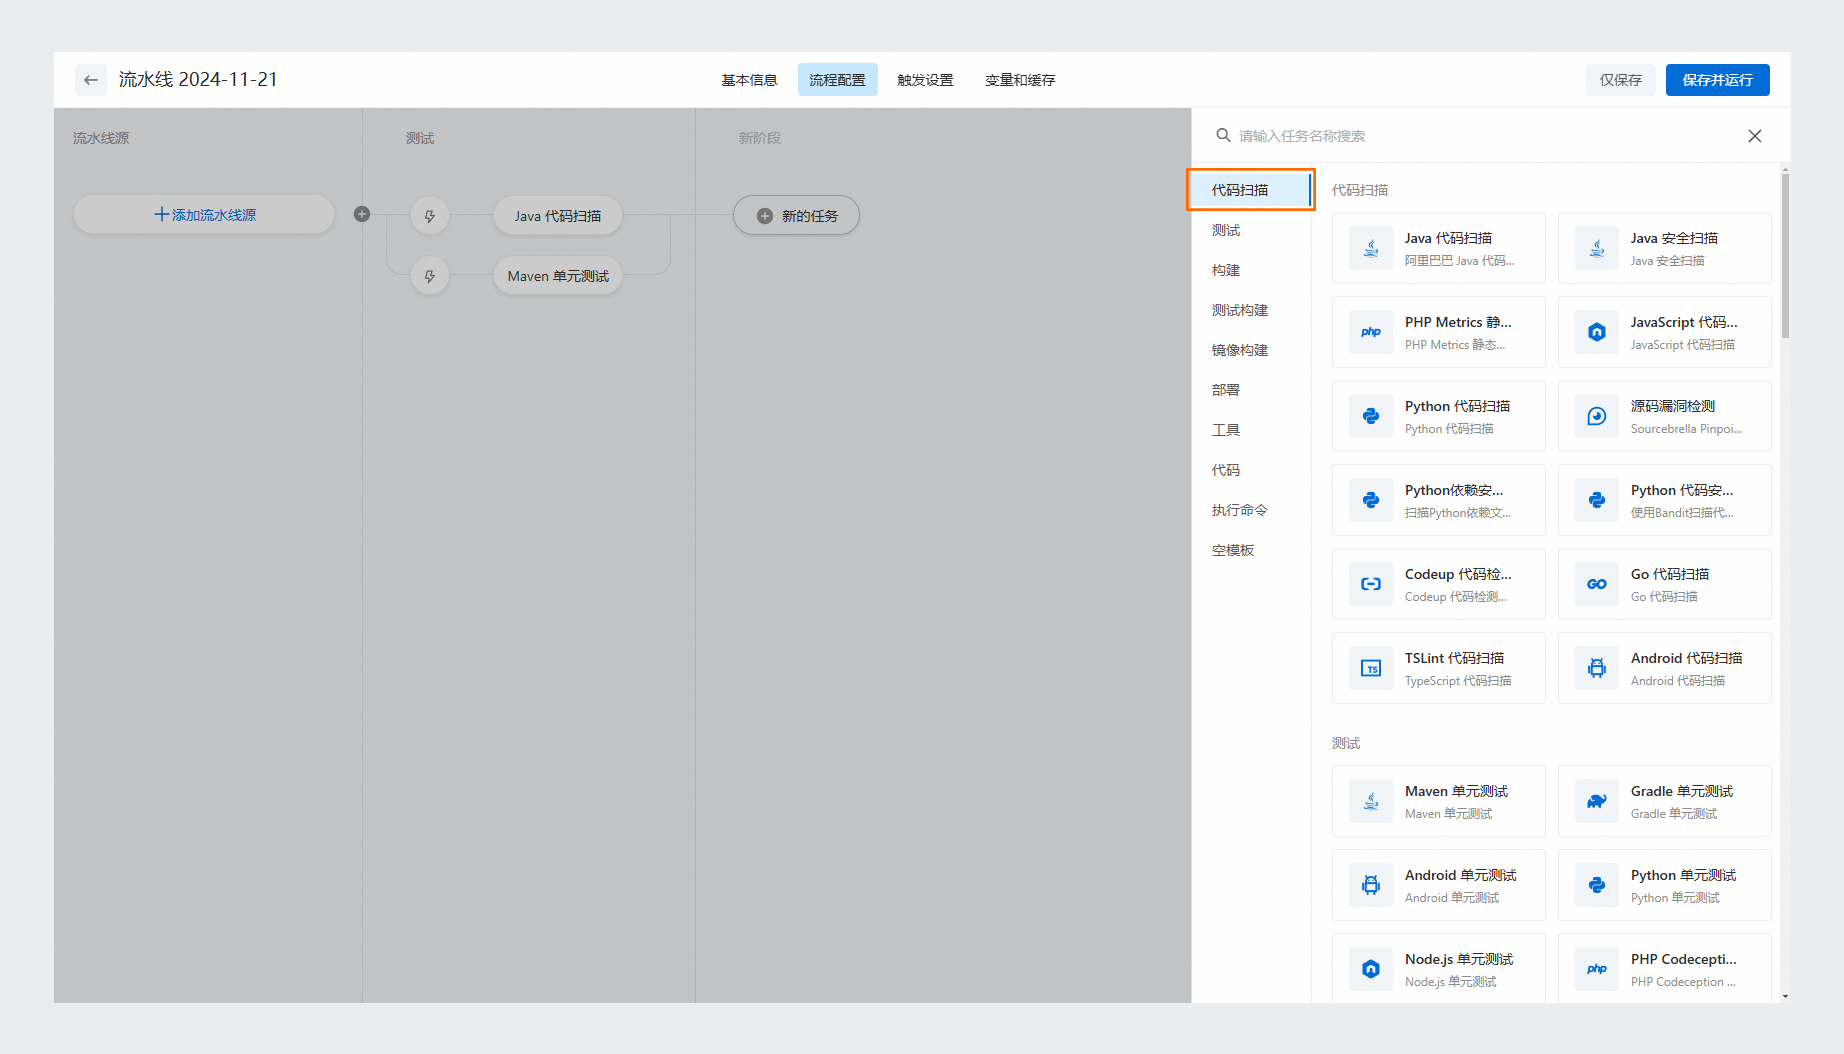Click the lightning trigger icon beside Maven 单元测试
Screen dimensions: 1844x1054
pyautogui.click(x=430, y=276)
